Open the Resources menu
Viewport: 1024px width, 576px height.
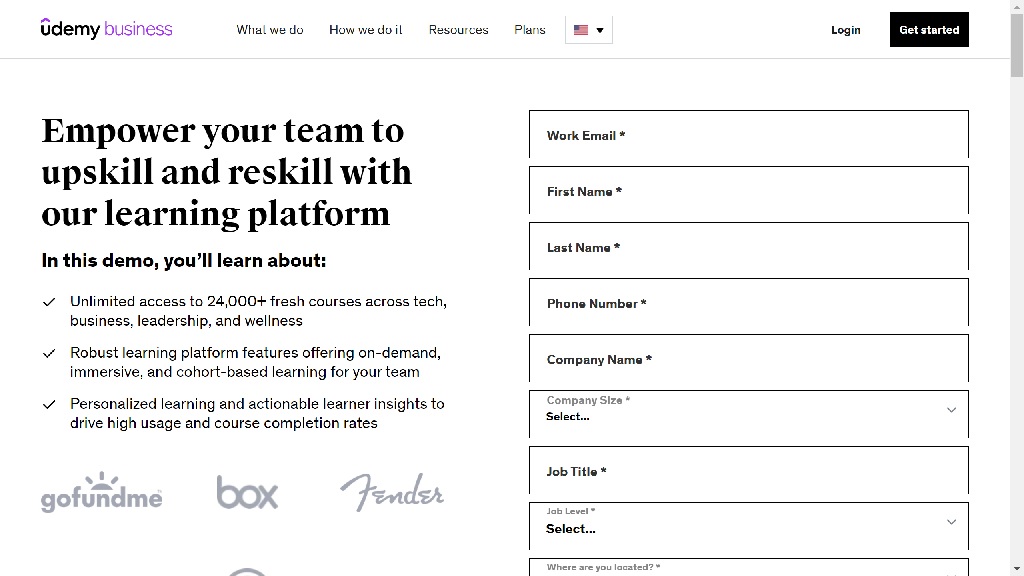[459, 30]
